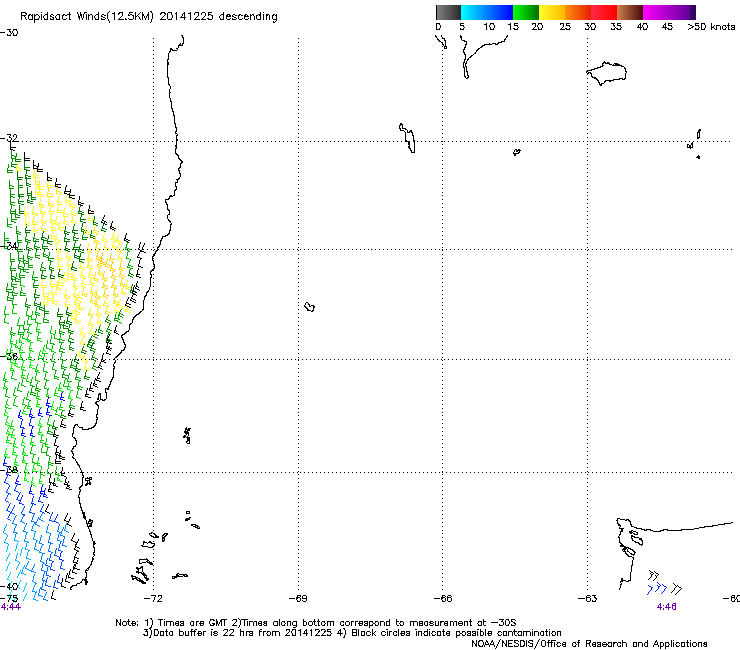Screen dimensions: 740x650
Task: Click the longitude label '-66'
Action: click(x=443, y=599)
